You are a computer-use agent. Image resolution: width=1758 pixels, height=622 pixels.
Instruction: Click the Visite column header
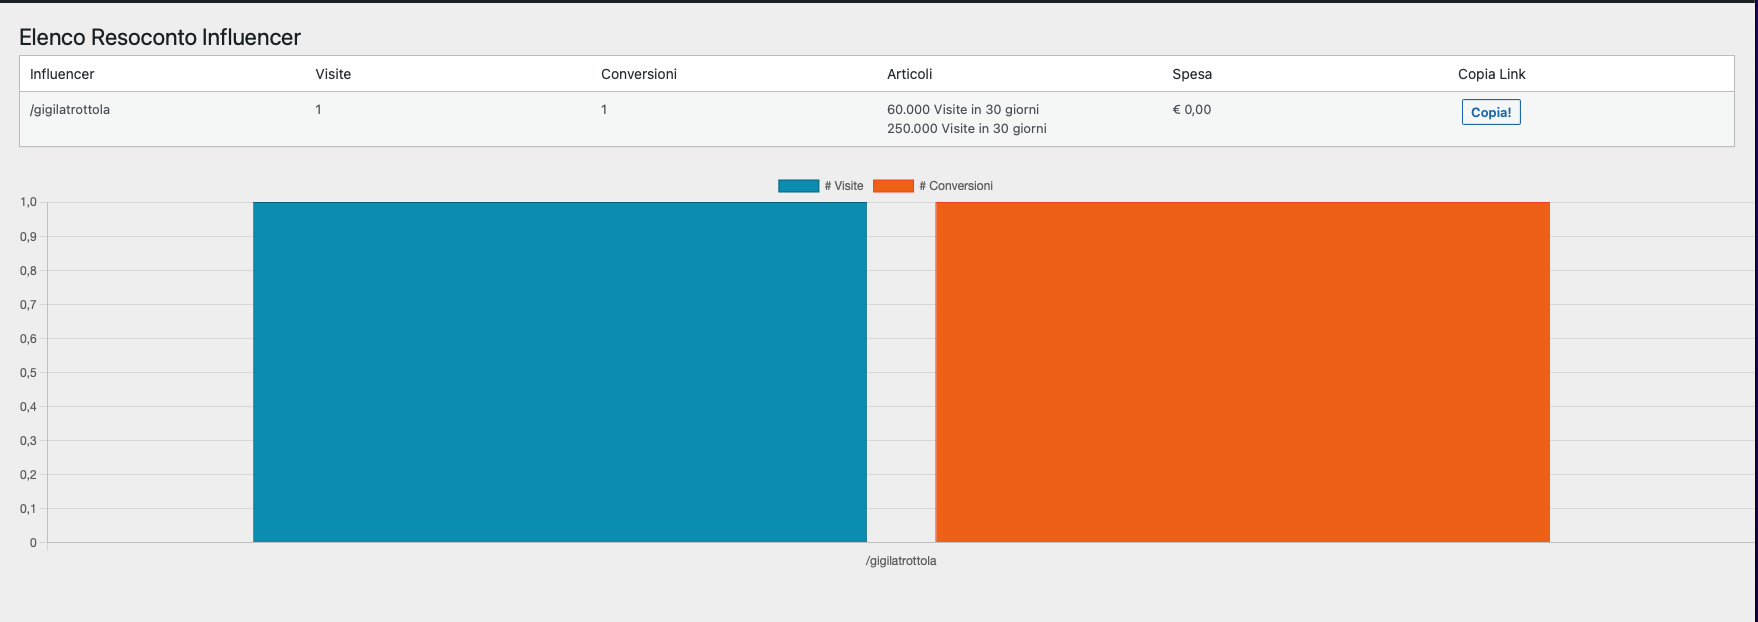333,74
